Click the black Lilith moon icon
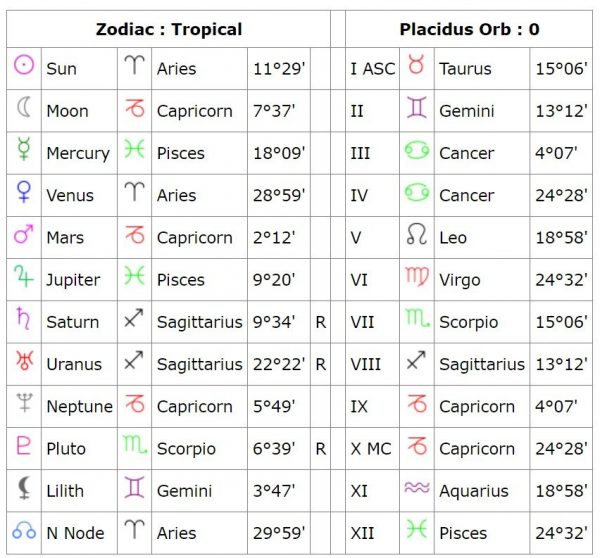The image size is (600, 558). 24,488
